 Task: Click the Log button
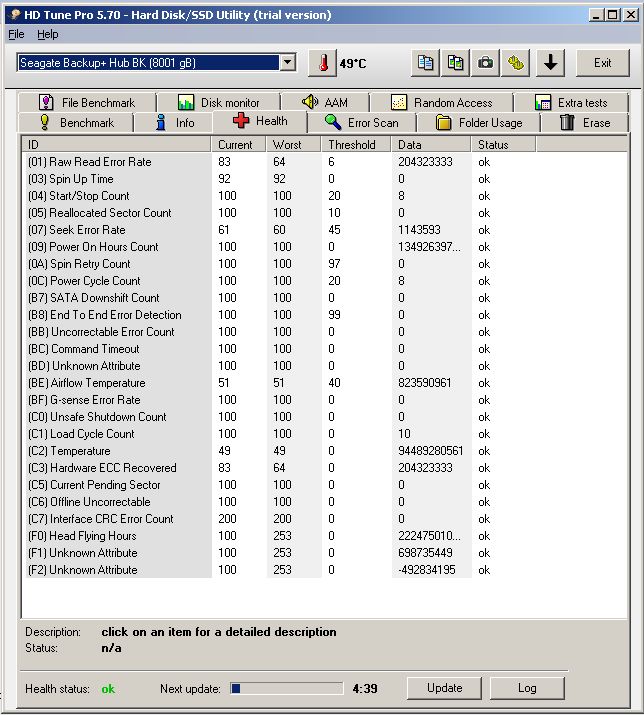point(527,688)
